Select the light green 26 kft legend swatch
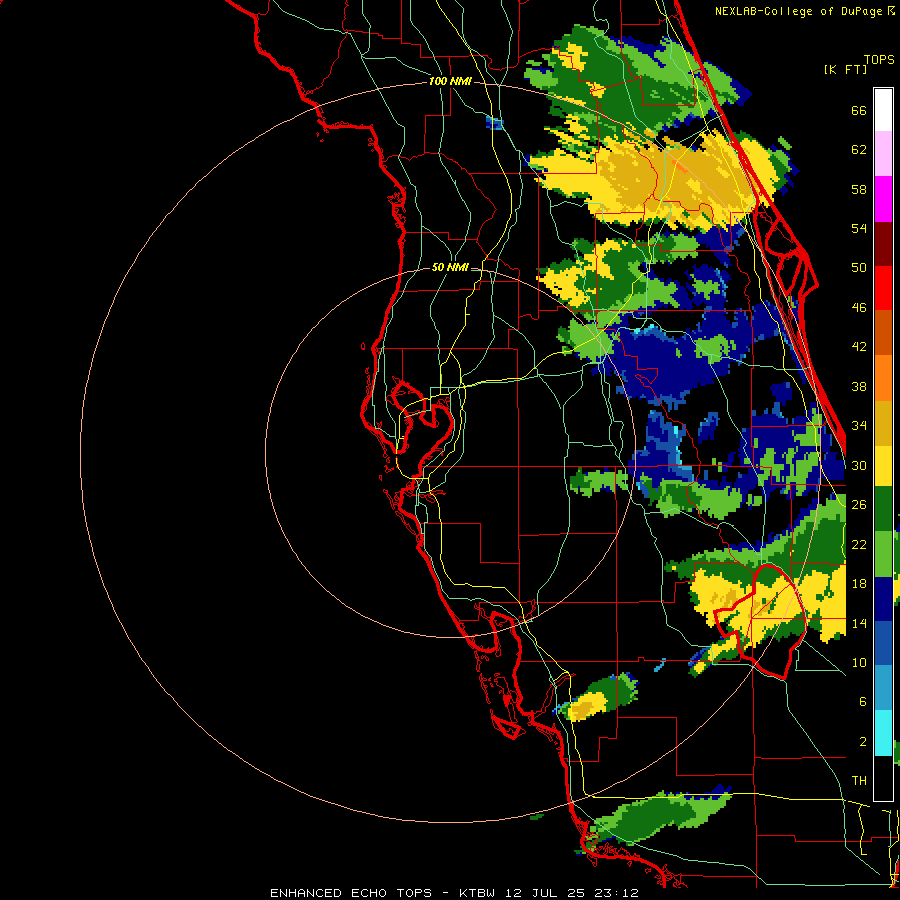 click(x=883, y=554)
